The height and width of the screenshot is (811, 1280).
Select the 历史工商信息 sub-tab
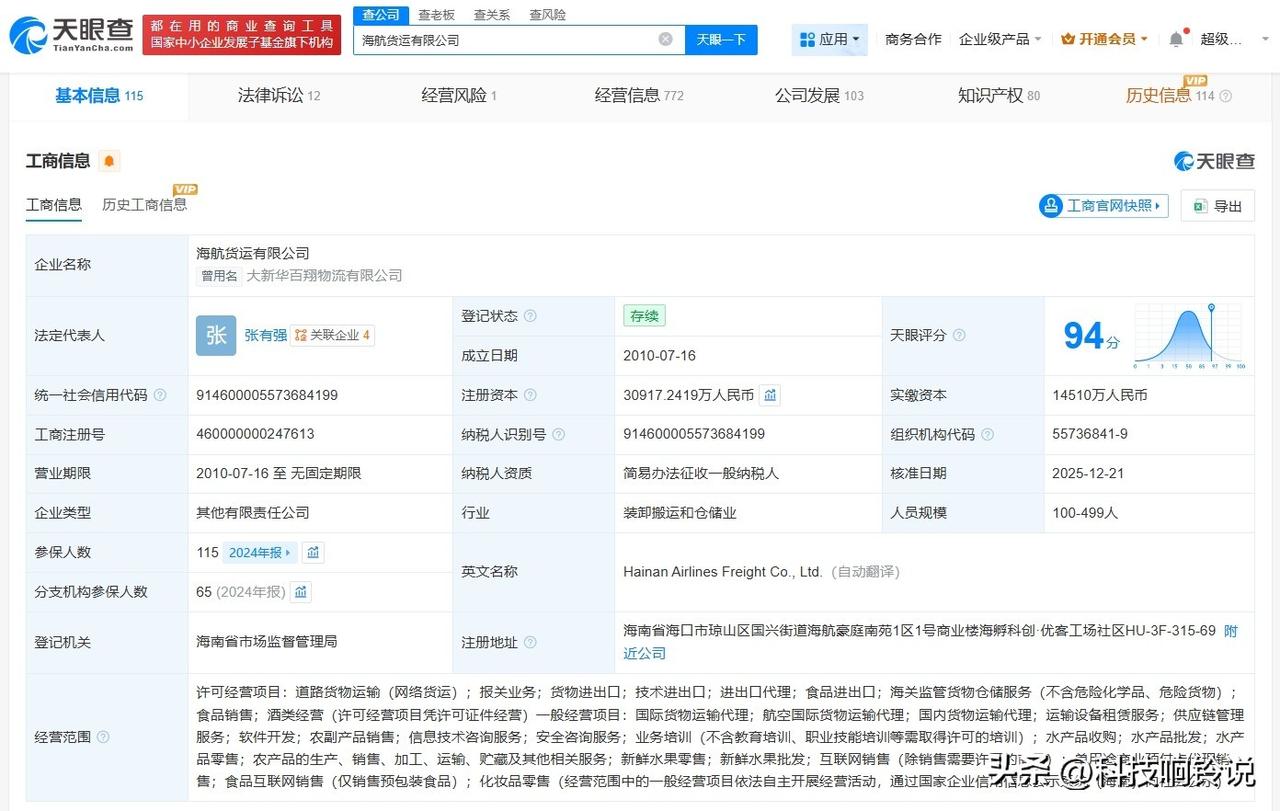coord(144,205)
